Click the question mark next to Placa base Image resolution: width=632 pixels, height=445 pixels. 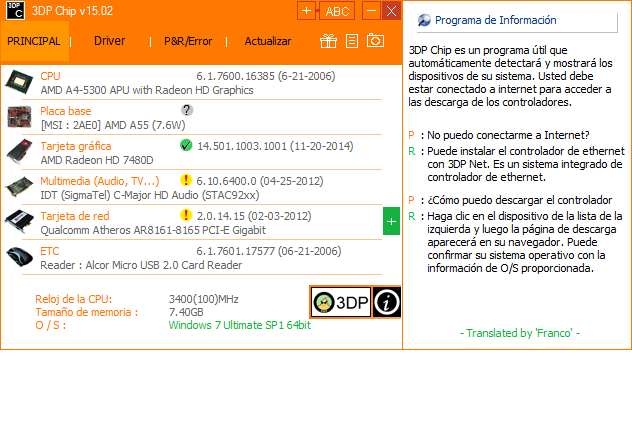tap(187, 110)
